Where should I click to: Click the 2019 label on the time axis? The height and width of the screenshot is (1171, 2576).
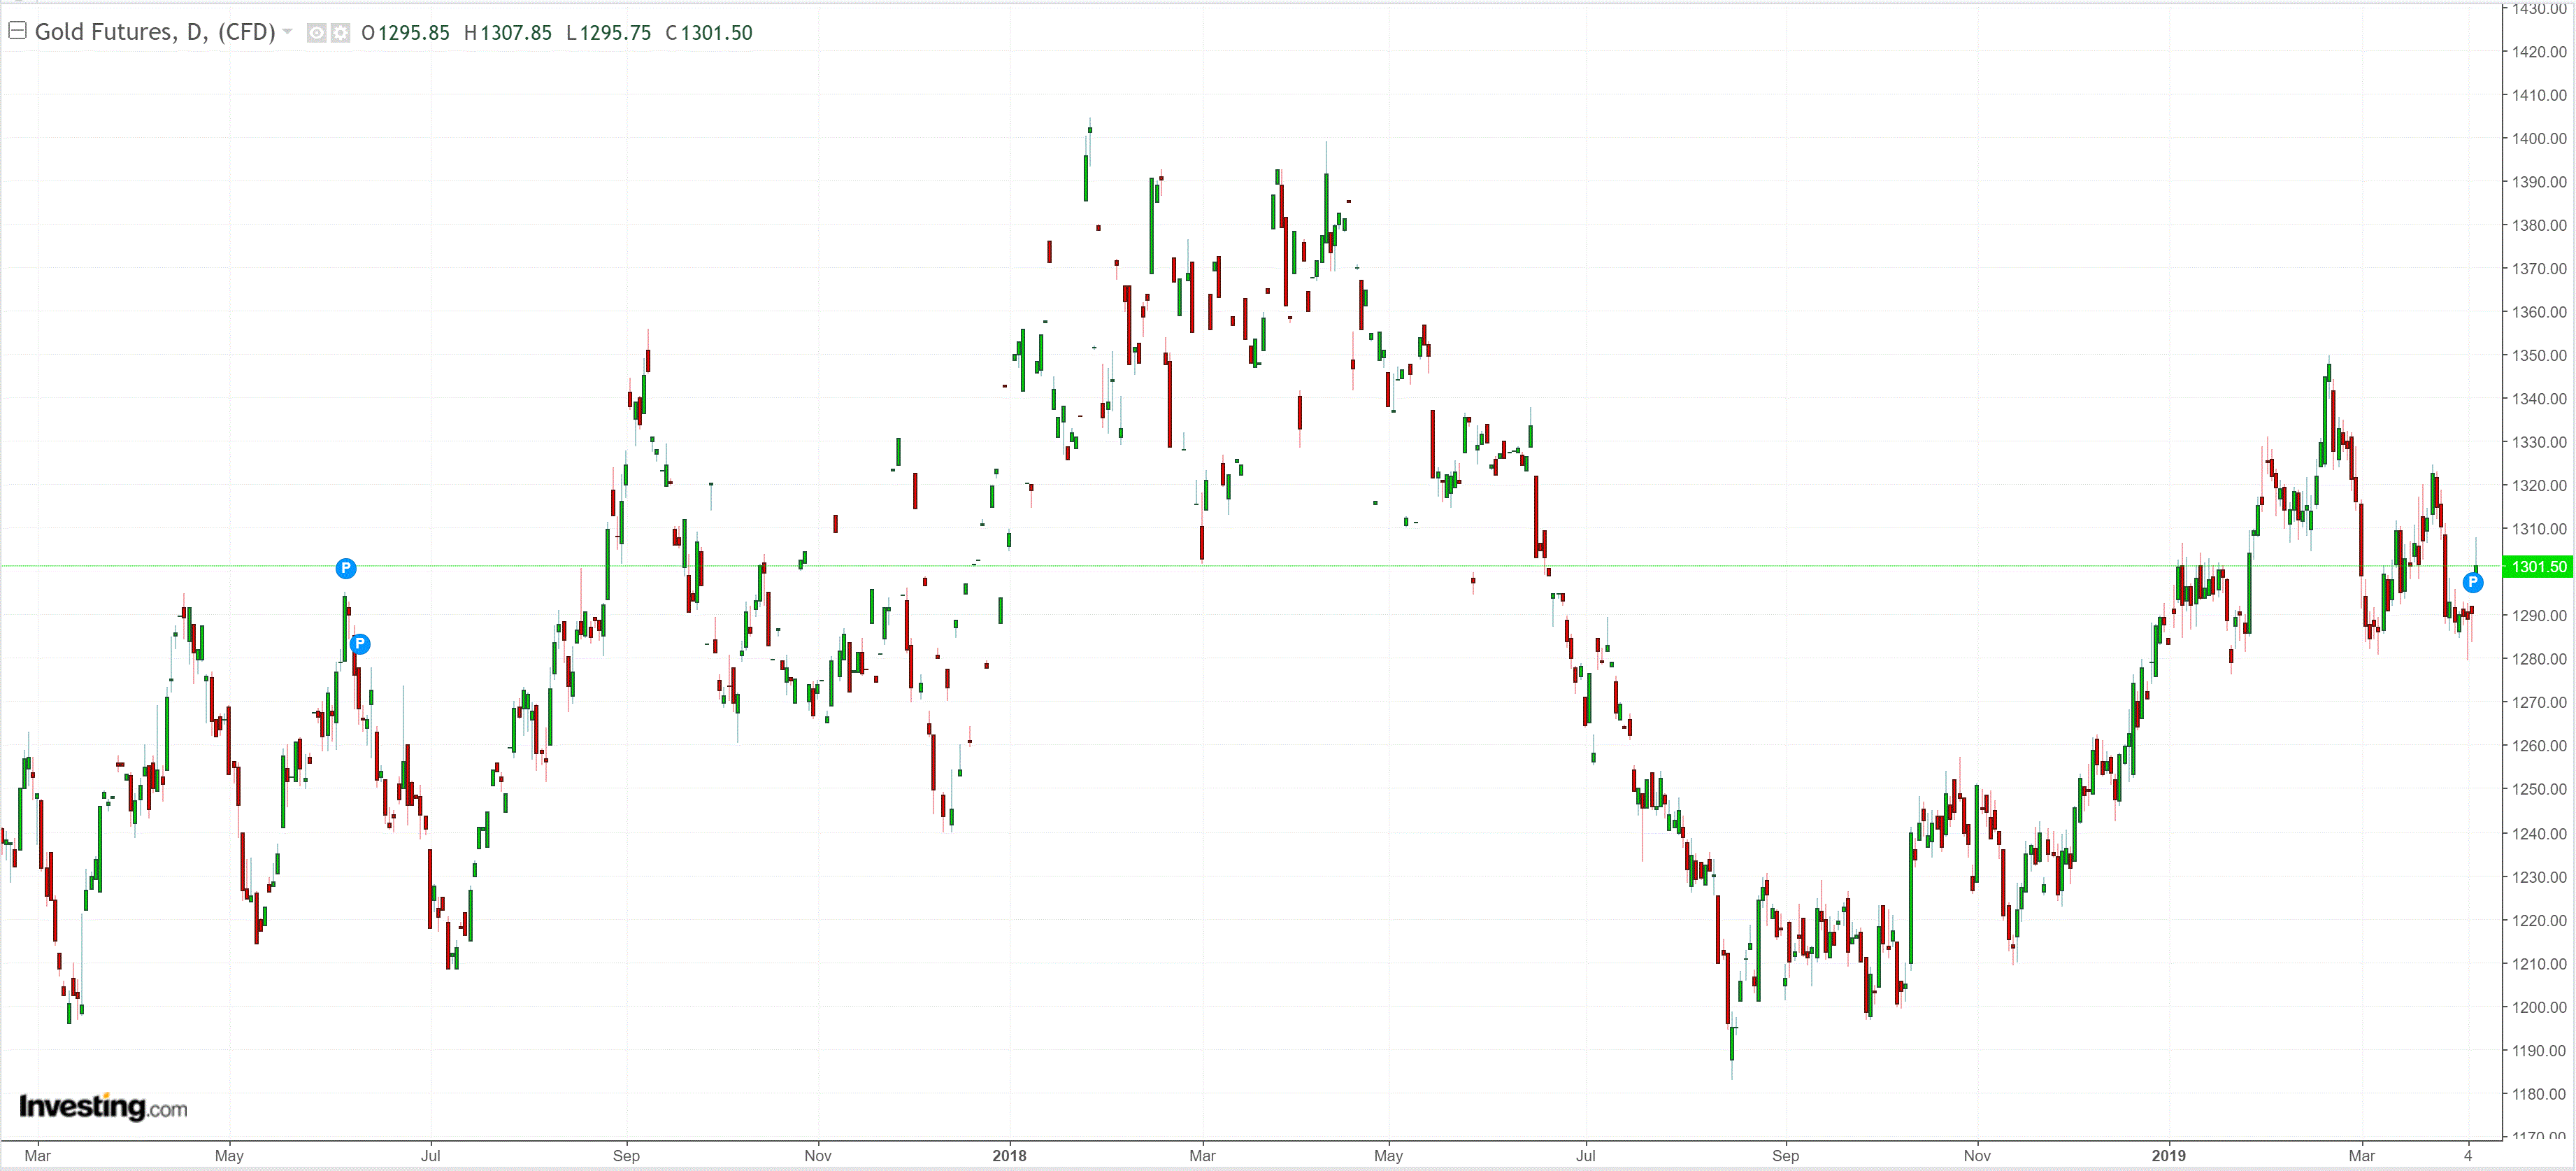2168,1155
